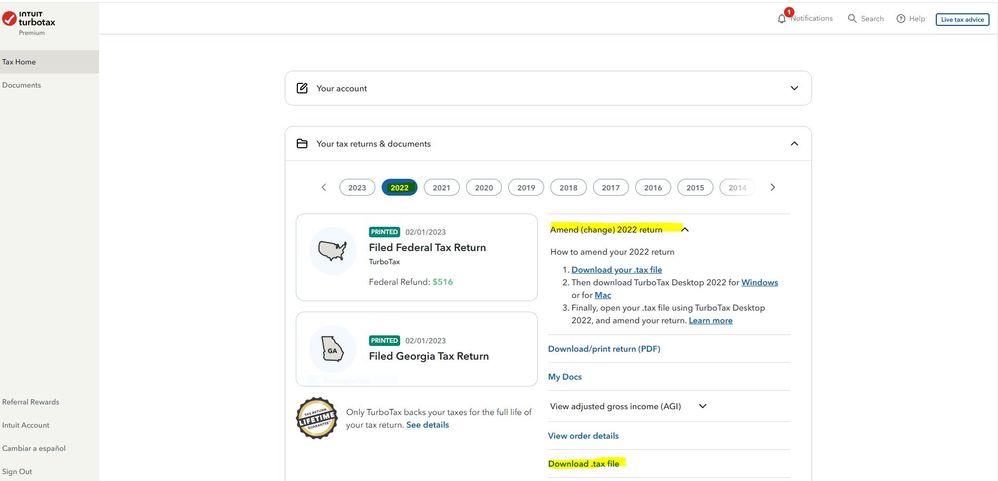Open Intuit Account in the sidebar
Screen dimensions: 998x481
pyautogui.click(x=25, y=425)
